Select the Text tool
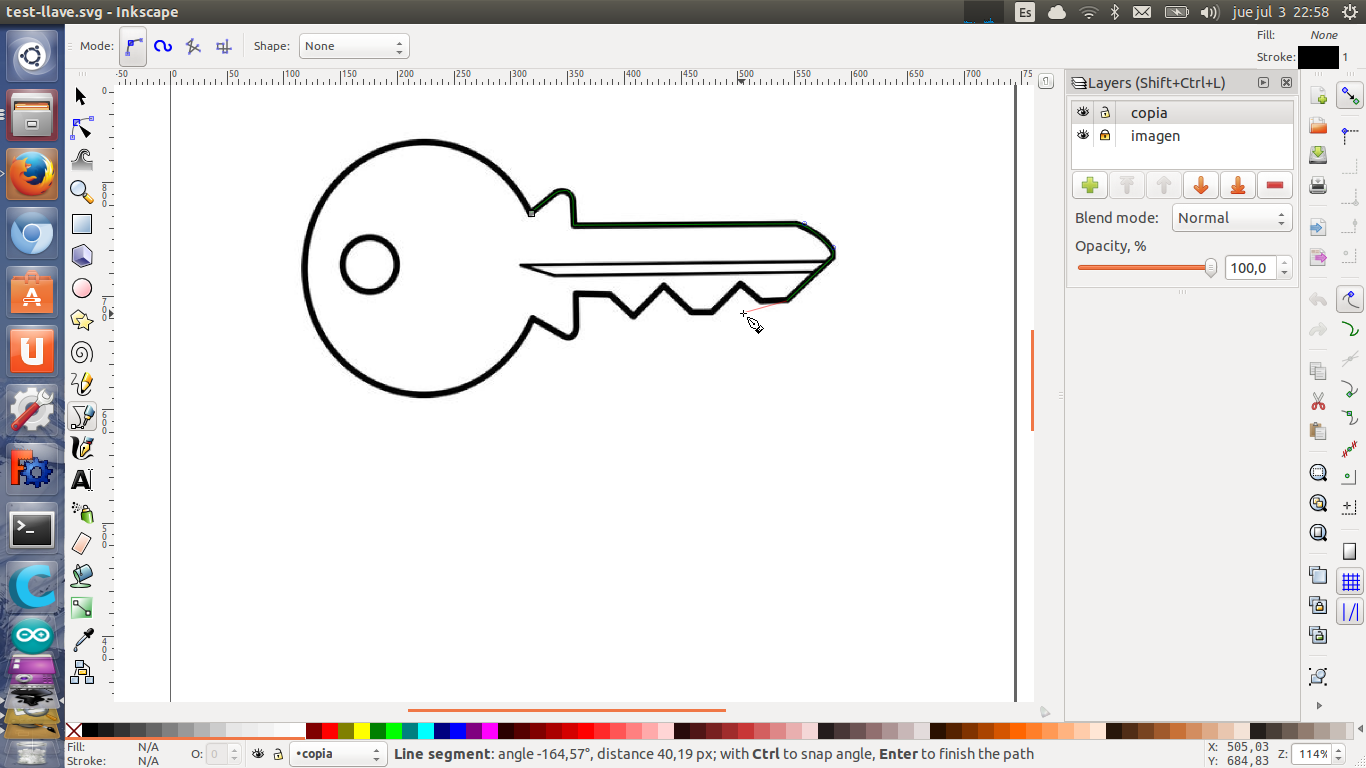Screen dimensions: 1366x768 [x=81, y=480]
